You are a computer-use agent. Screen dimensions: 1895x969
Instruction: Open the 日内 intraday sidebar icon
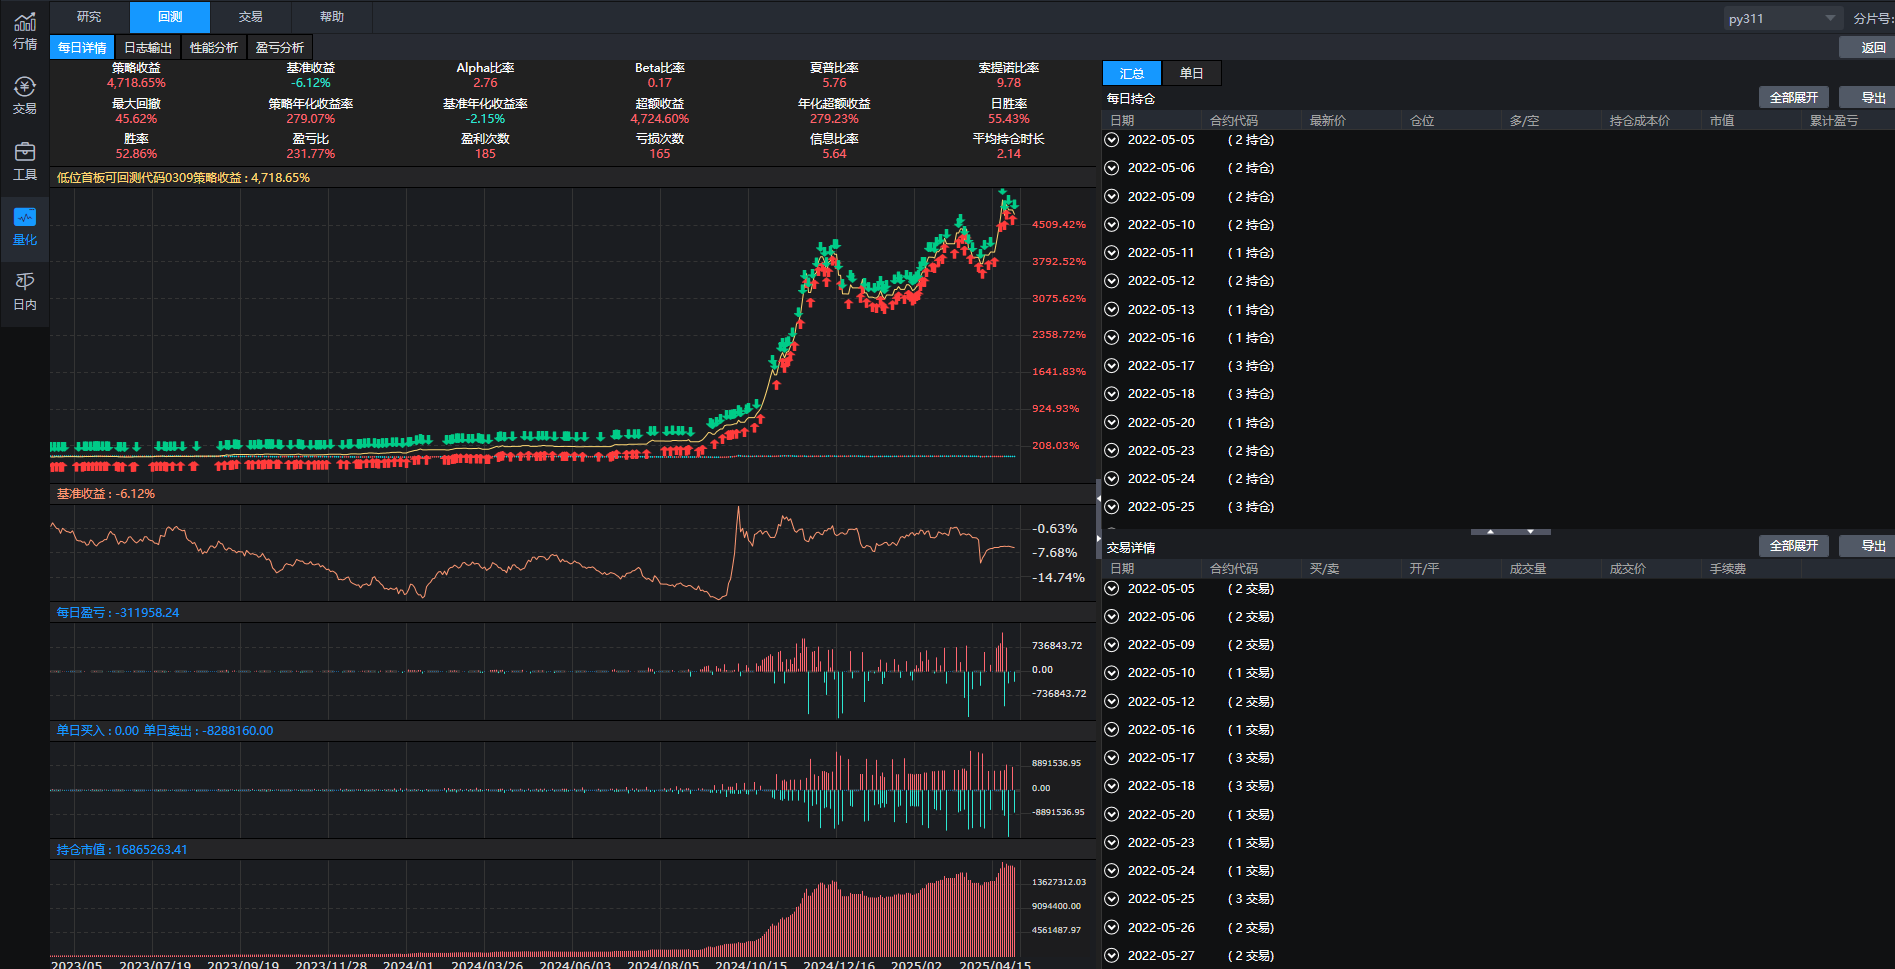[24, 291]
